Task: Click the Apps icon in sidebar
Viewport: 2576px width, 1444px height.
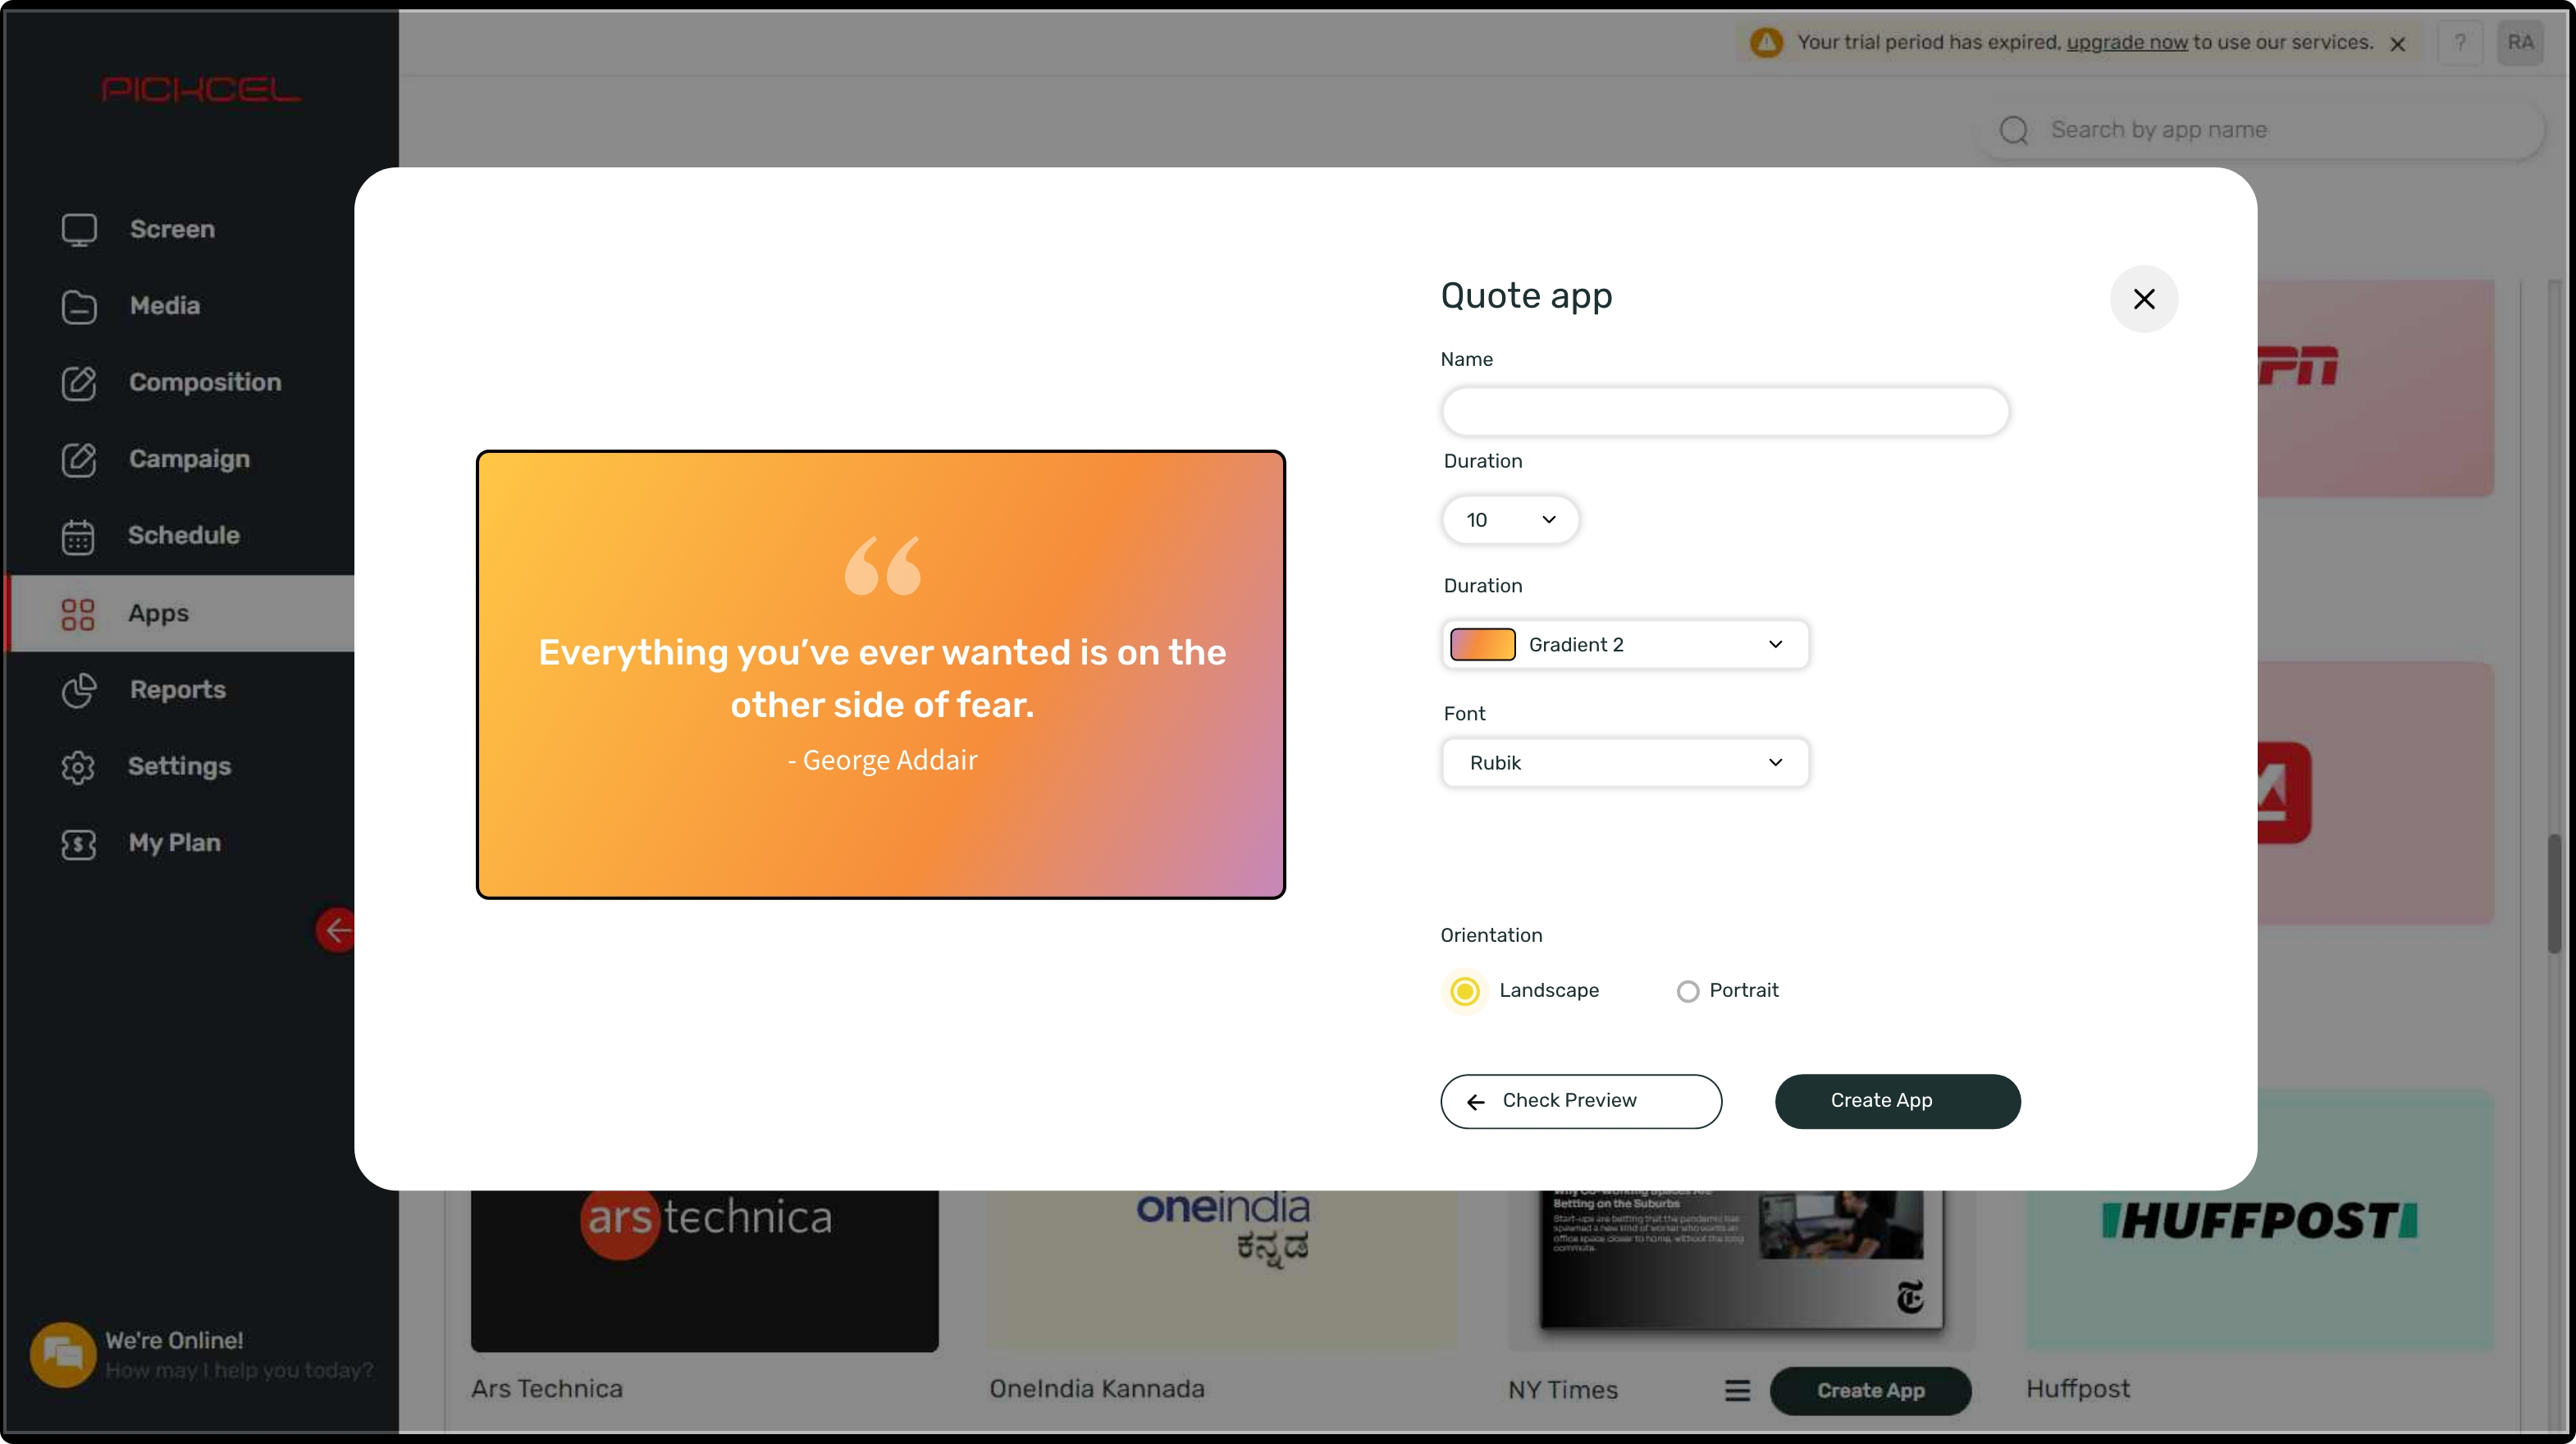Action: coord(76,614)
